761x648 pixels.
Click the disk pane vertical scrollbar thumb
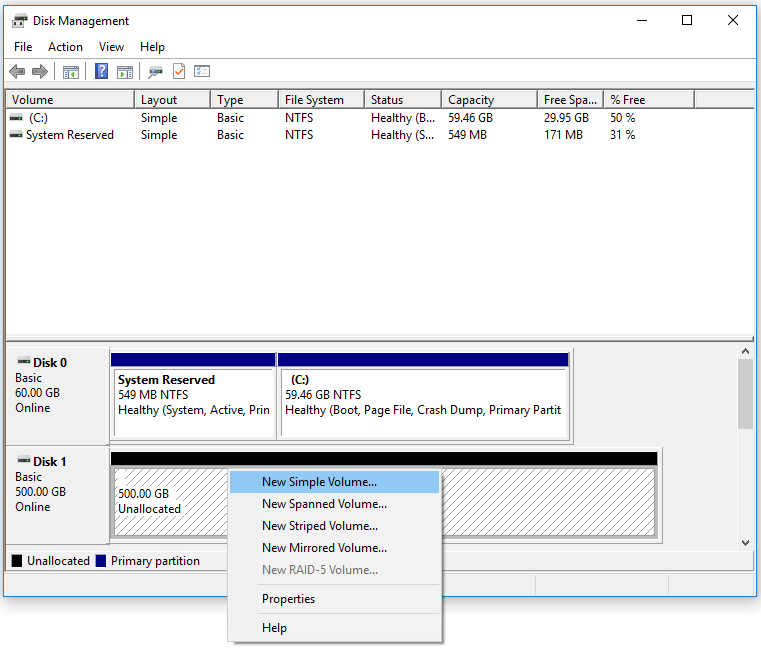tap(745, 394)
